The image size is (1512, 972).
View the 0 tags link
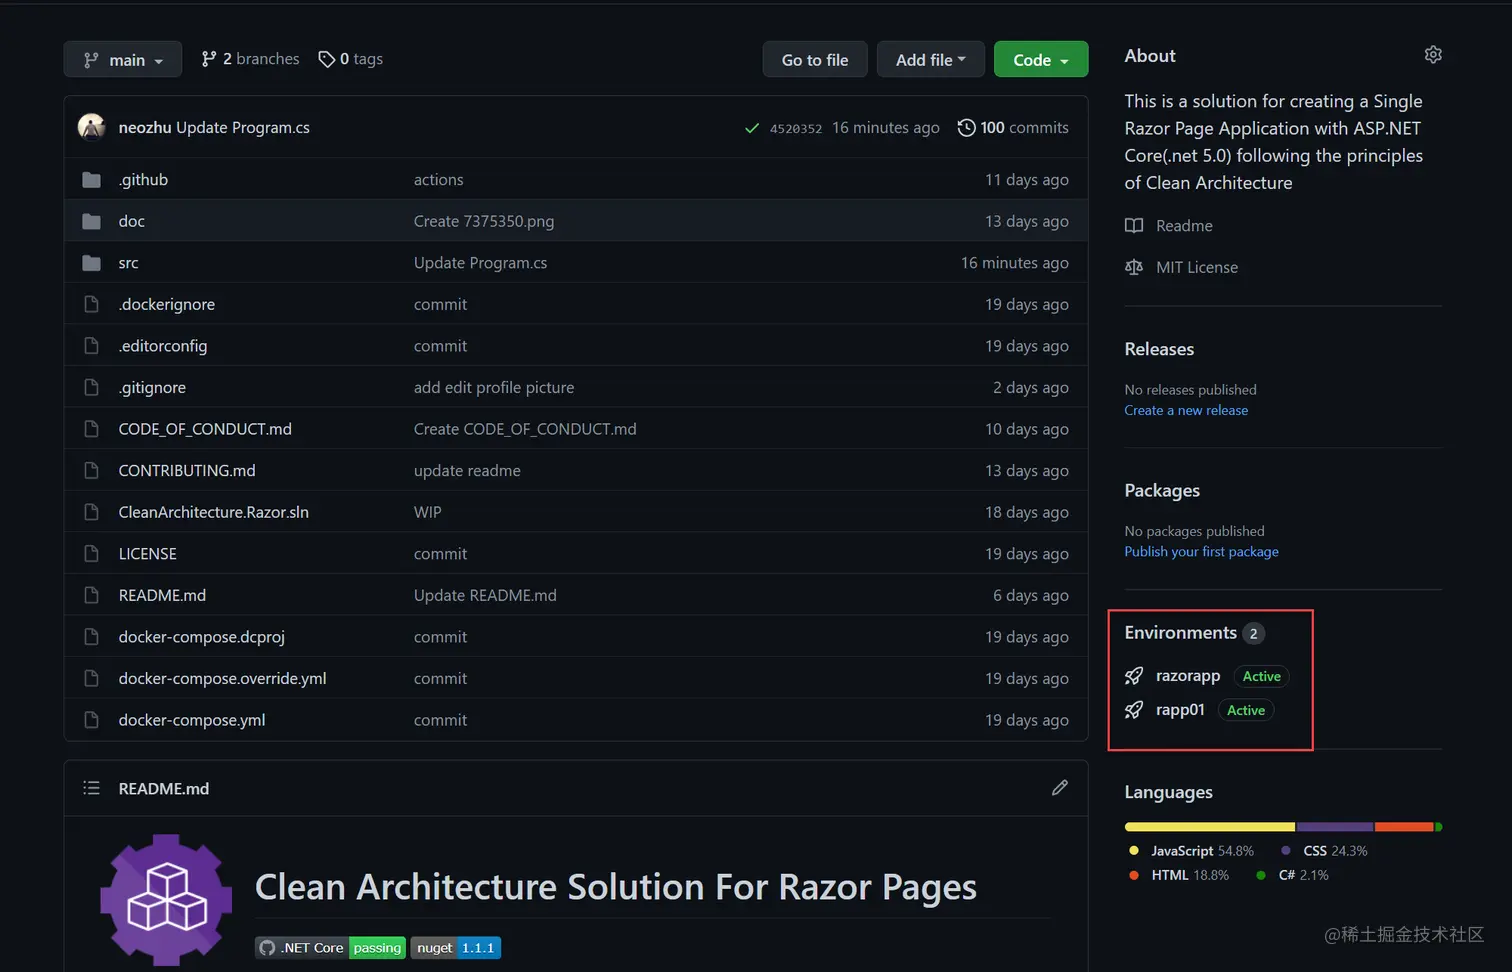point(351,59)
